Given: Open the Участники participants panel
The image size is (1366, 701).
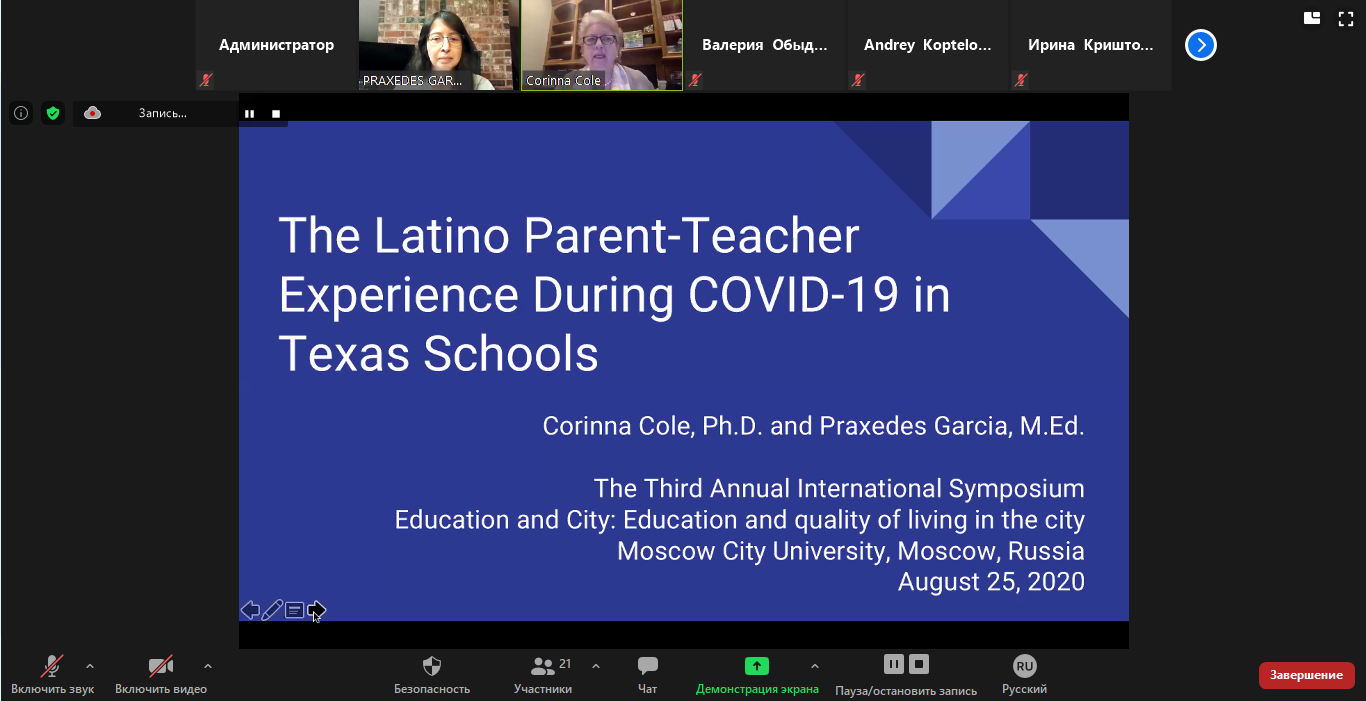Looking at the screenshot, I should (543, 667).
